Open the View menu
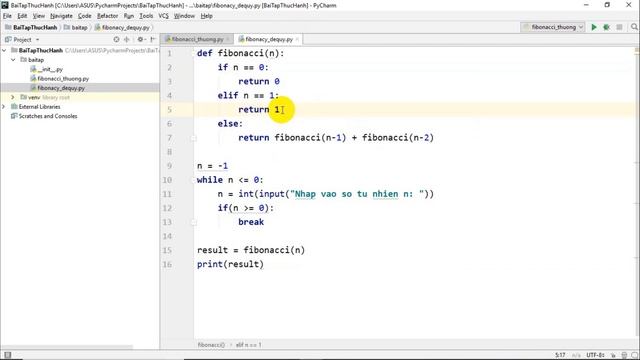This screenshot has width=640, height=360. click(x=39, y=16)
